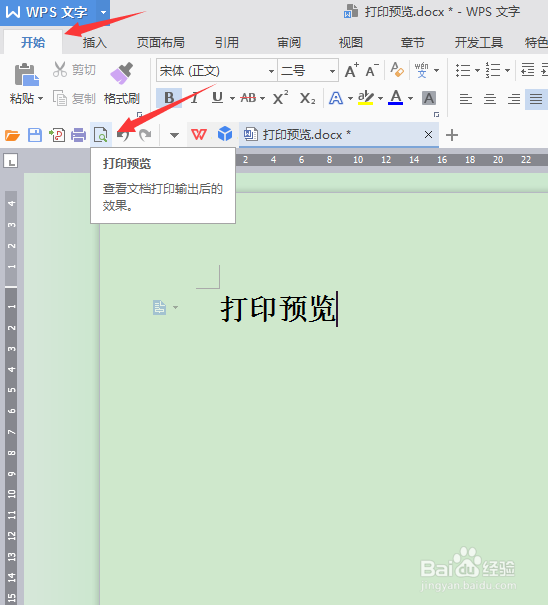Apply the blue font color A
548x605 pixels.
coord(396,98)
